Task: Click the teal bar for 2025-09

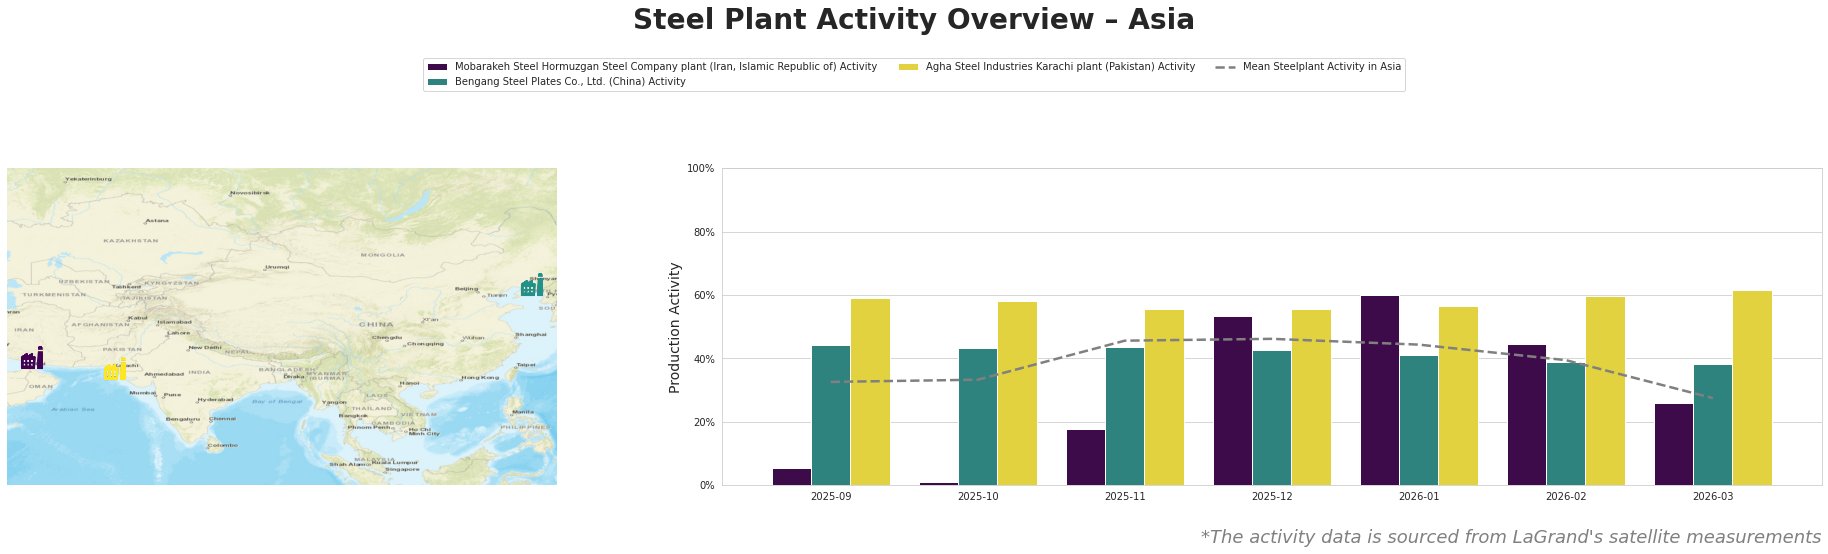Action: click(831, 415)
